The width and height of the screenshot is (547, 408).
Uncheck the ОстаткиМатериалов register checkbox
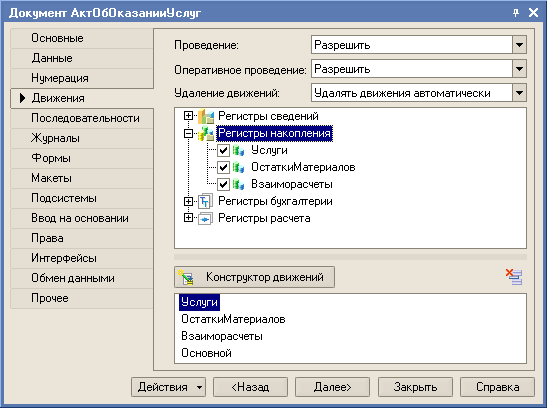(x=223, y=167)
